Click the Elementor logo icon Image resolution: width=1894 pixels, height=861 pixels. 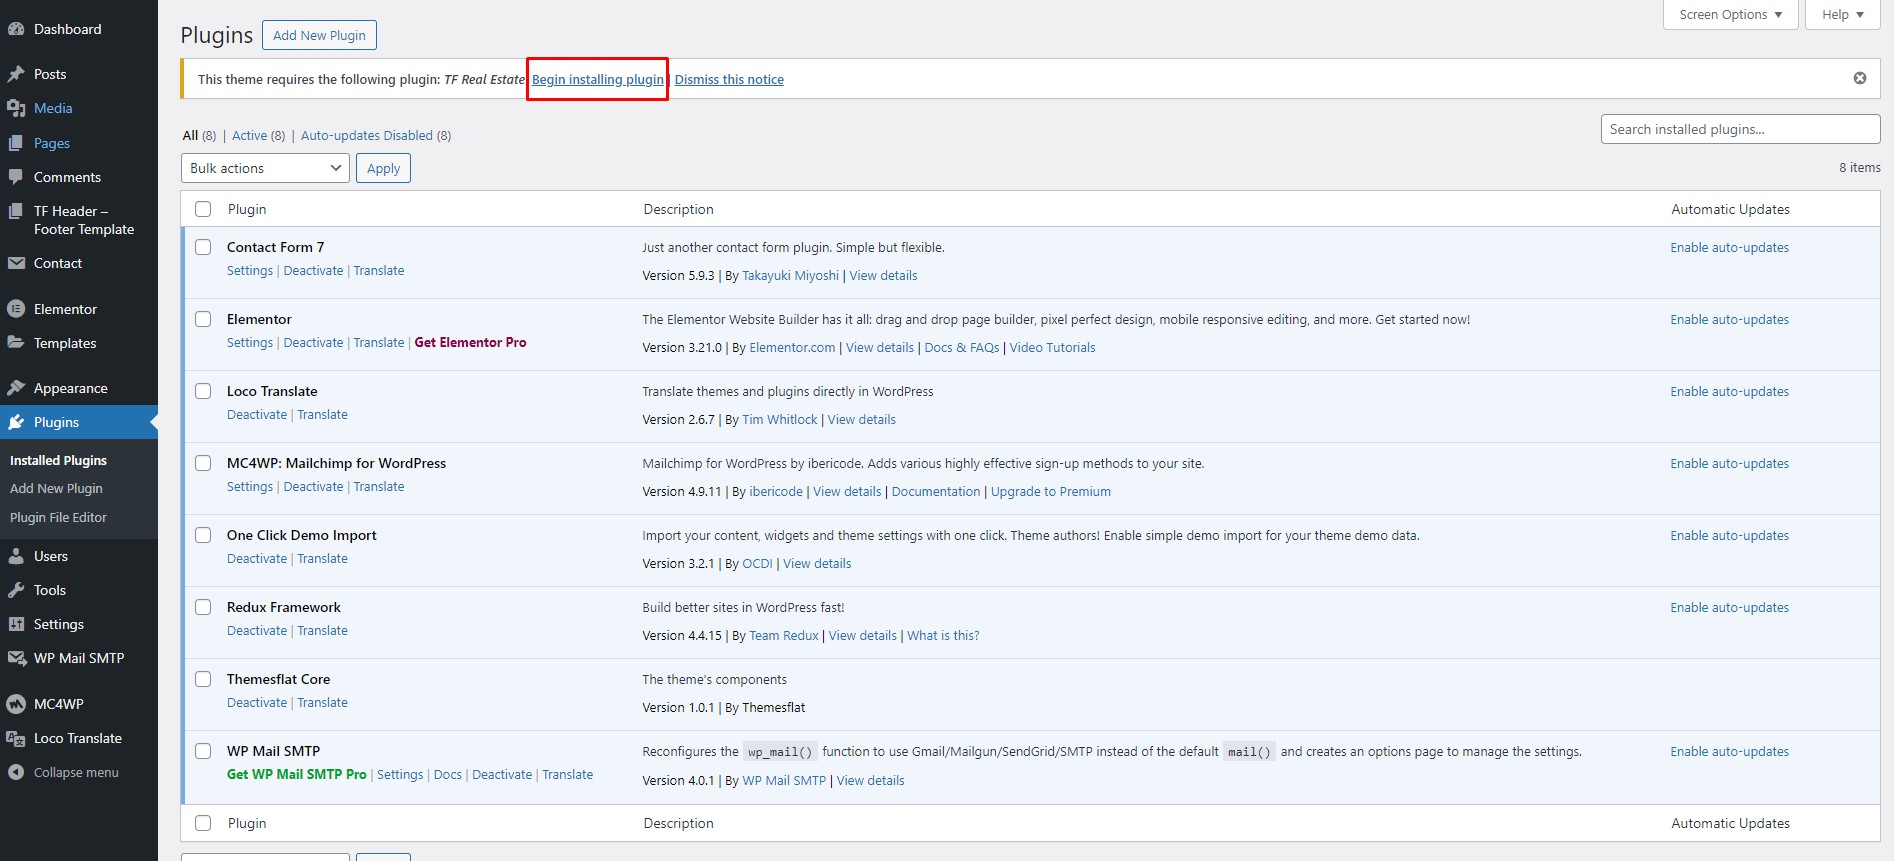tap(16, 309)
